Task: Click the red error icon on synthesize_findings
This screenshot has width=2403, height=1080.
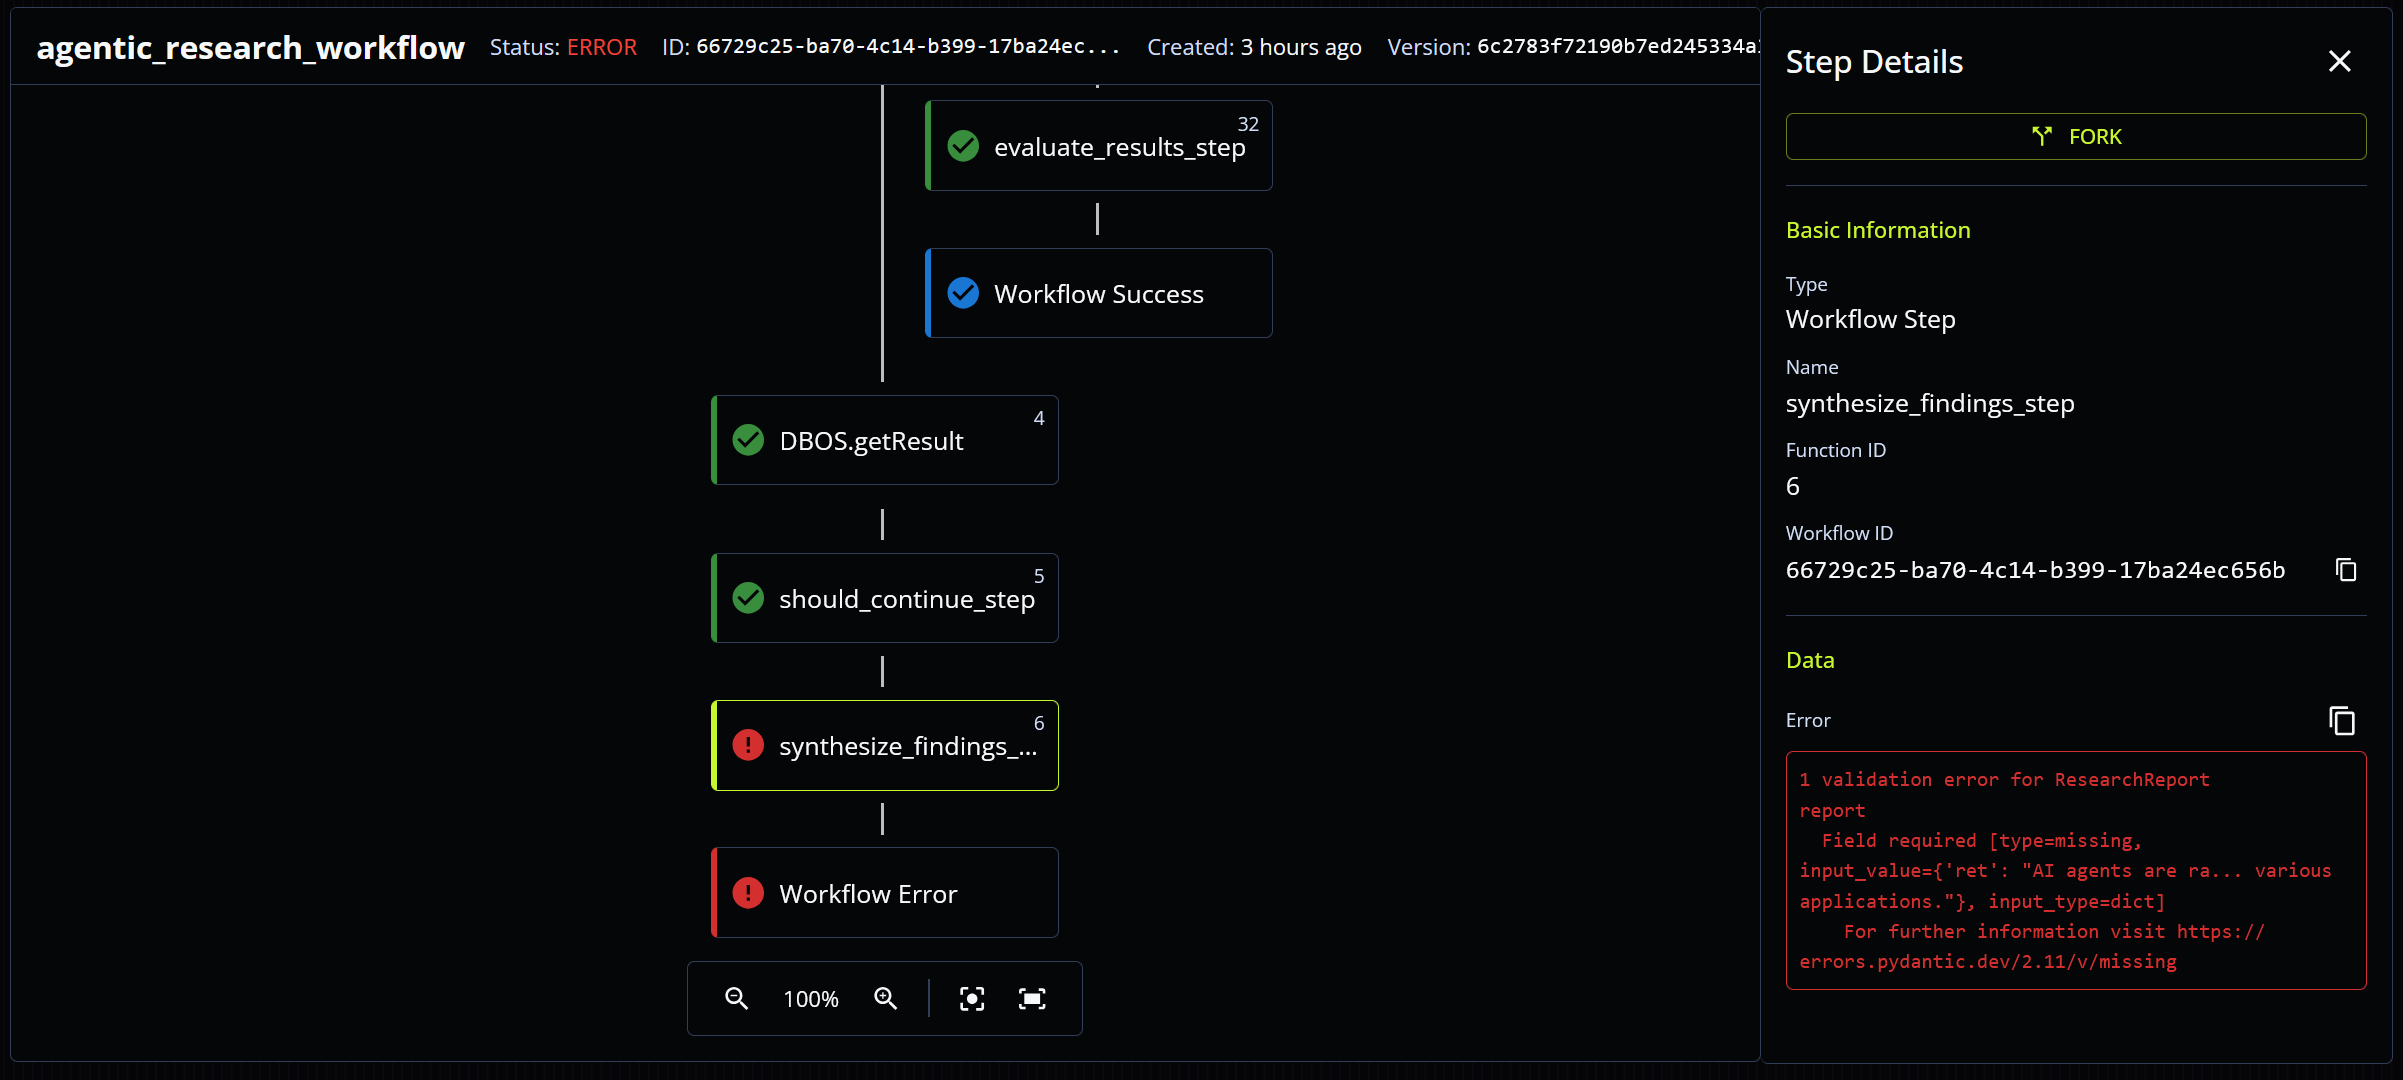Action: [x=748, y=745]
